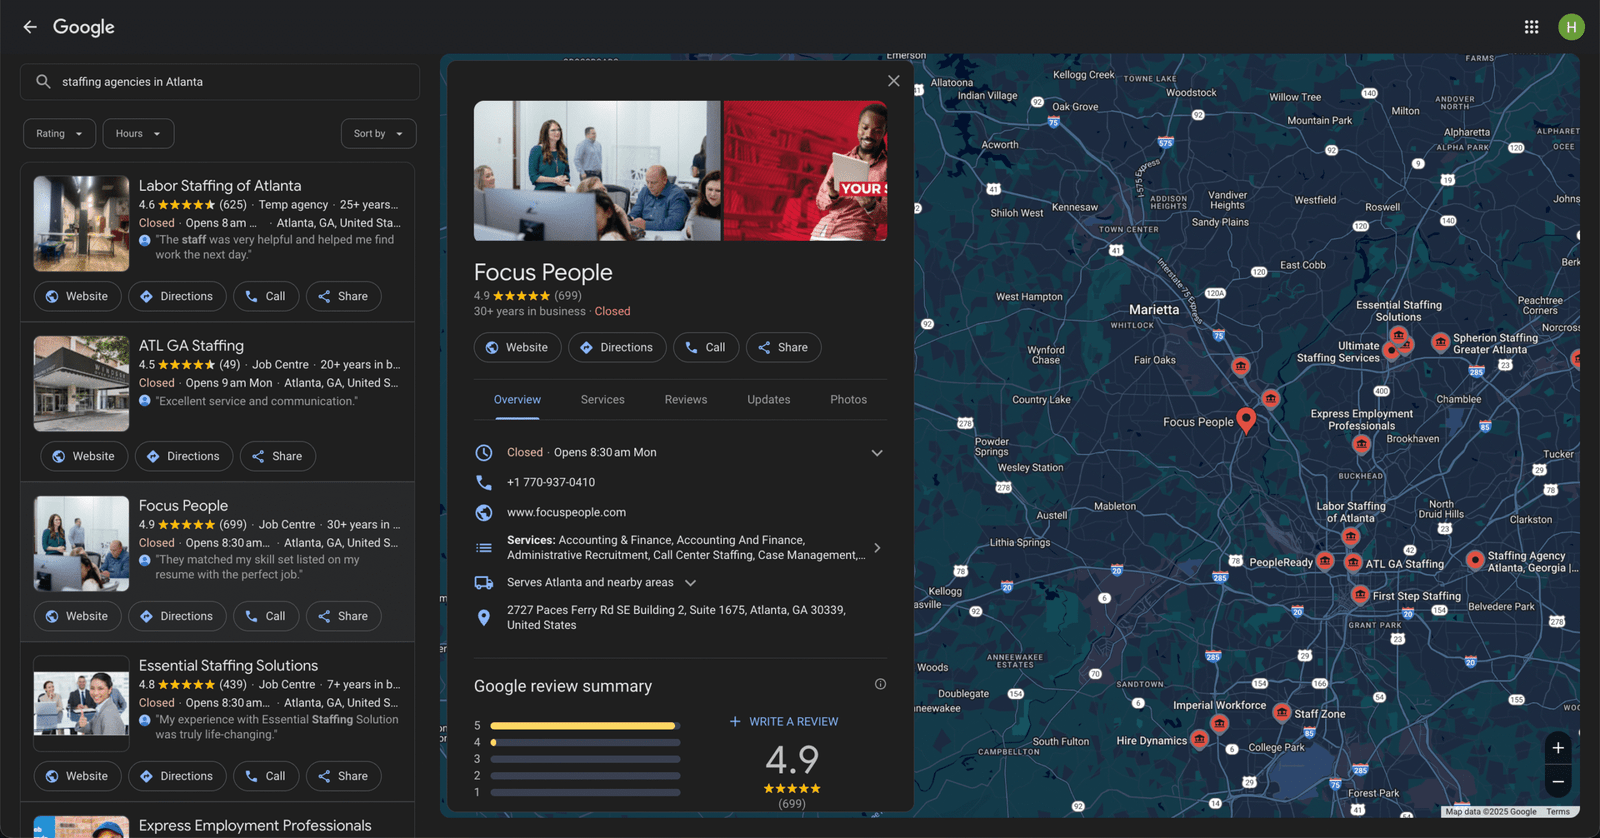This screenshot has width=1600, height=838.
Task: Click the Staffing Agency Atlanta Georgia pin
Action: [1475, 560]
